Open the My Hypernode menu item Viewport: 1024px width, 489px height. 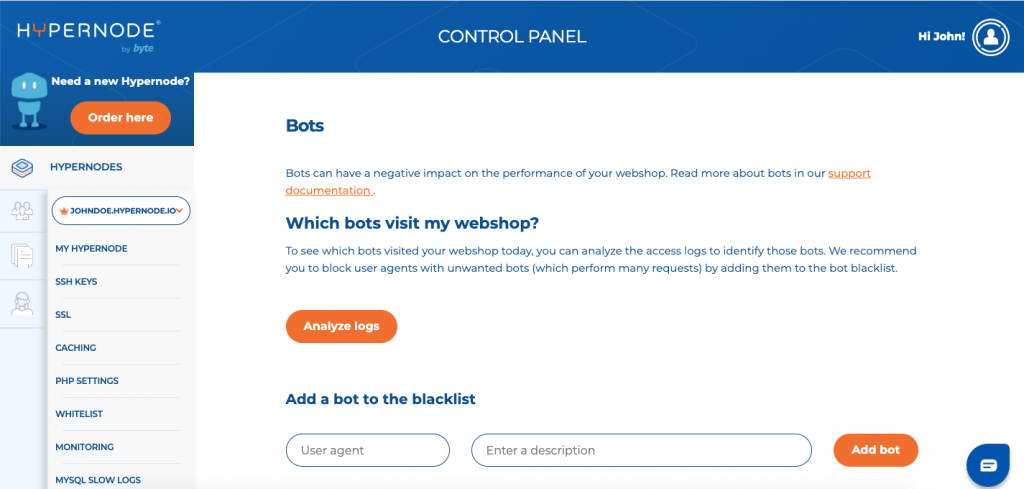coord(91,248)
